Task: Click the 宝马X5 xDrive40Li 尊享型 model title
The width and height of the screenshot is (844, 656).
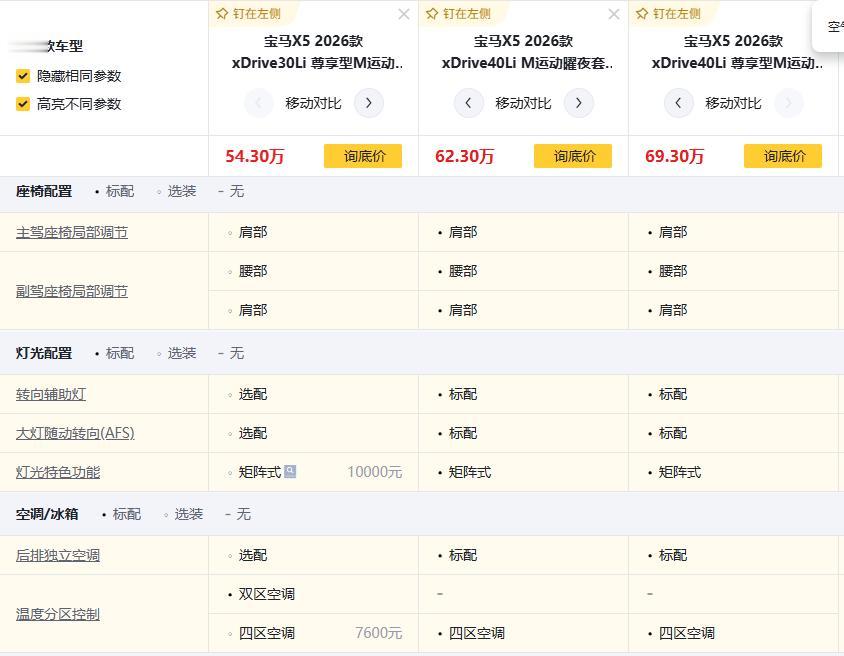Action: coord(733,52)
